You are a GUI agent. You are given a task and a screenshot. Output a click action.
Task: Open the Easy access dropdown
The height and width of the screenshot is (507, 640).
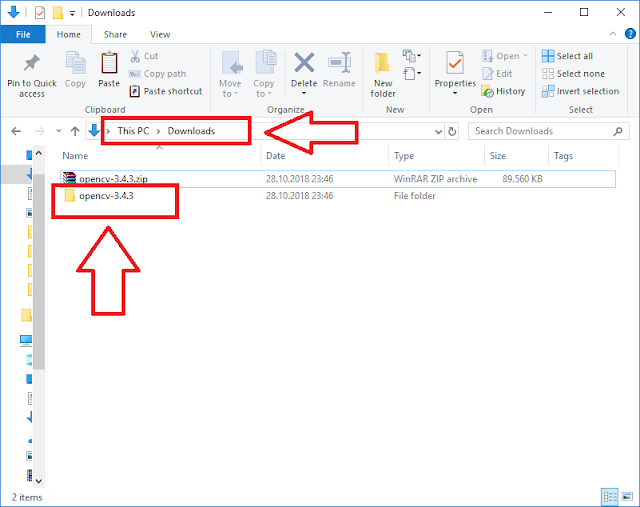pyautogui.click(x=412, y=73)
